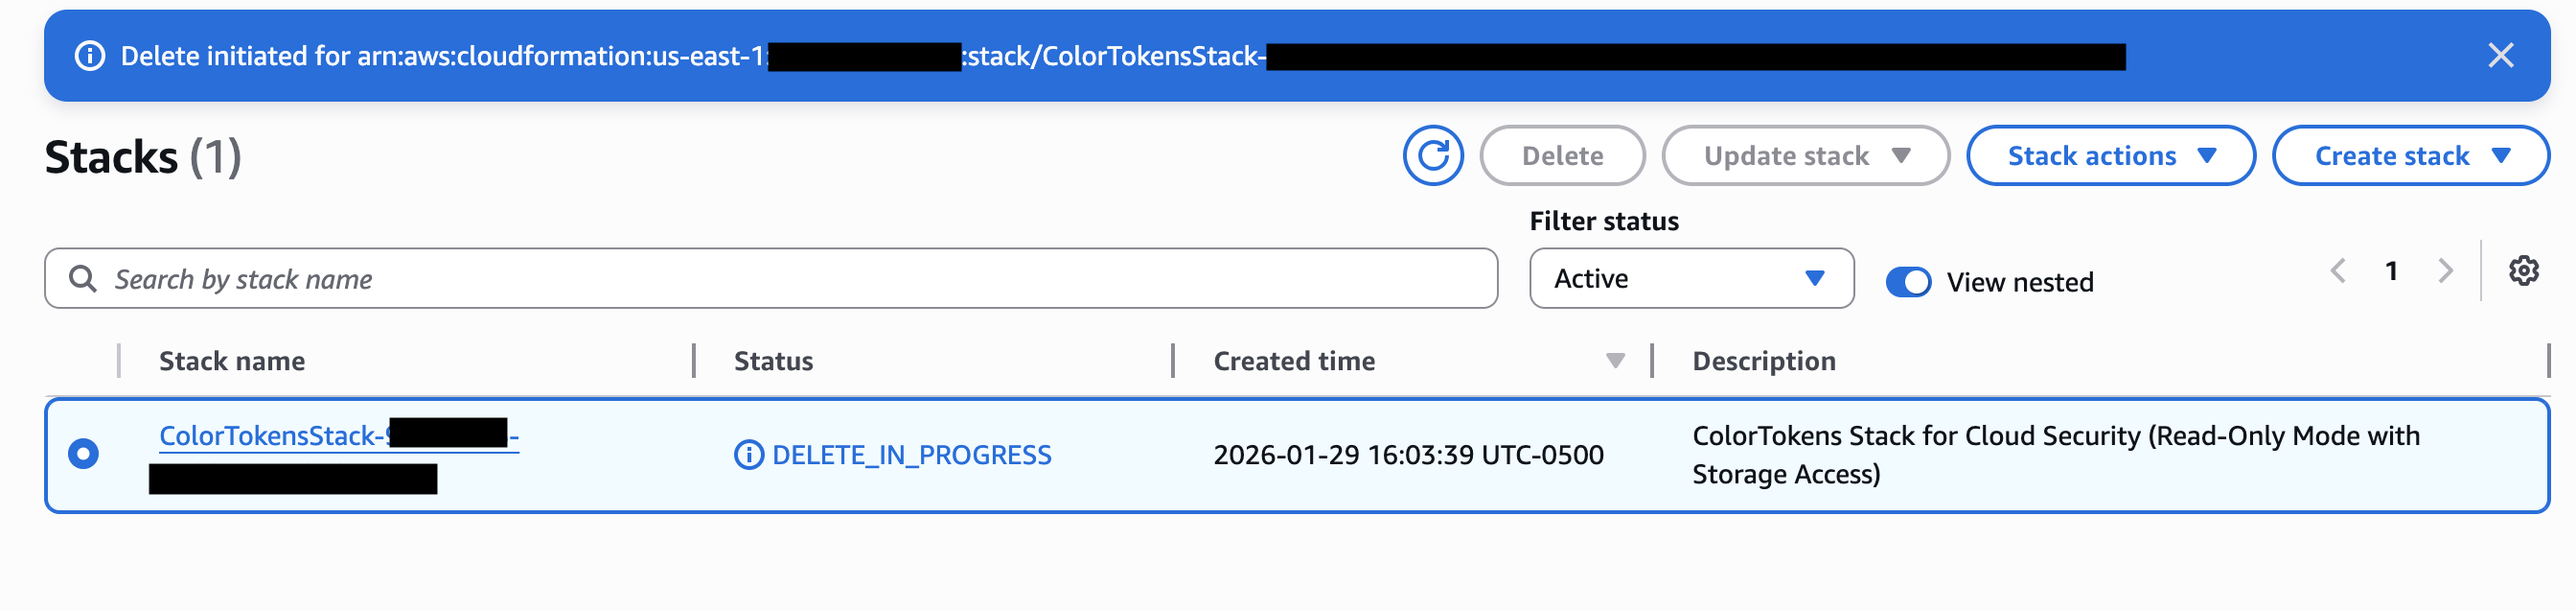Select the ColorTokensStack radio button
This screenshot has width=2576, height=610.
[83, 454]
